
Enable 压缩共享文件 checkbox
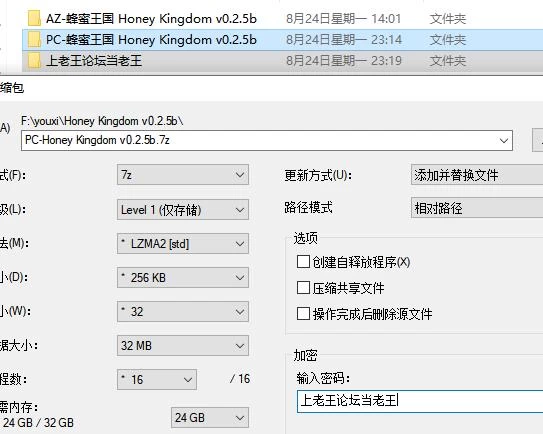(303, 287)
